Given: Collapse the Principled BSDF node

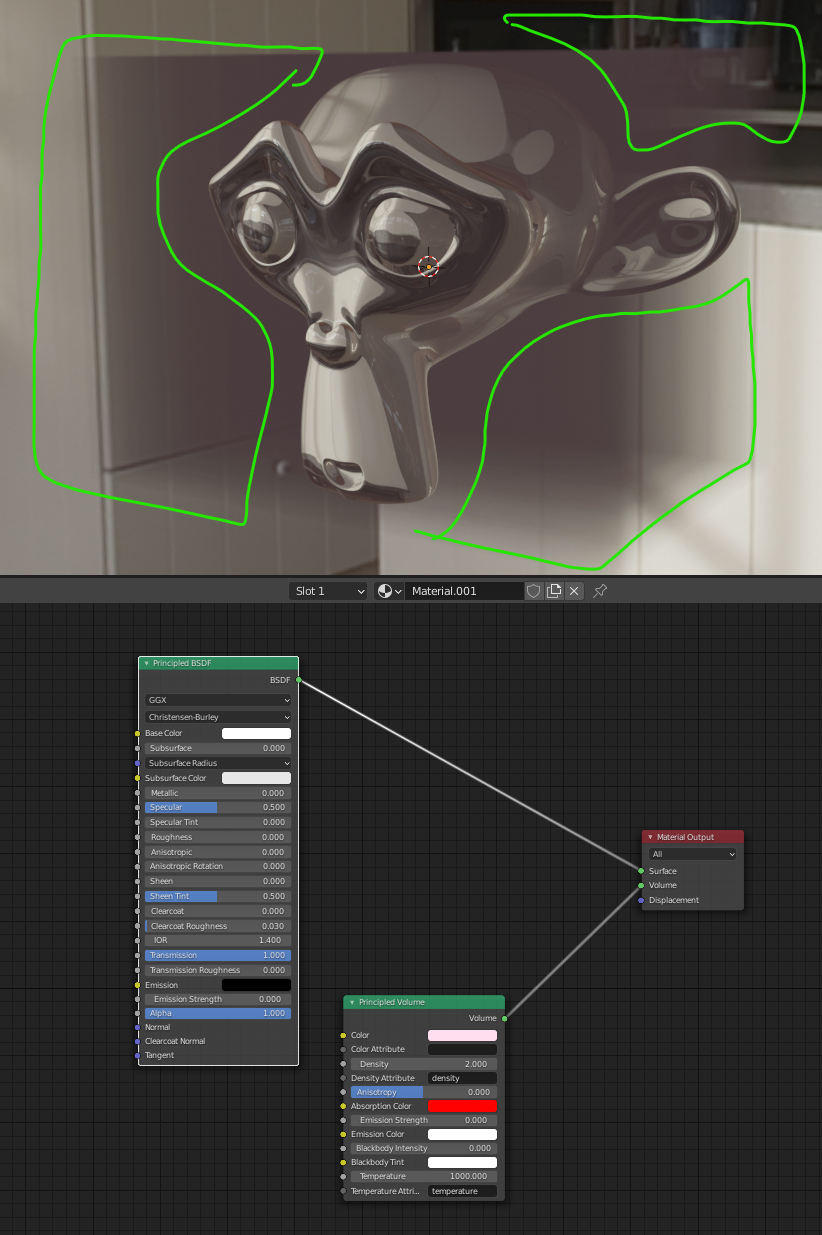Looking at the screenshot, I should click(x=146, y=663).
